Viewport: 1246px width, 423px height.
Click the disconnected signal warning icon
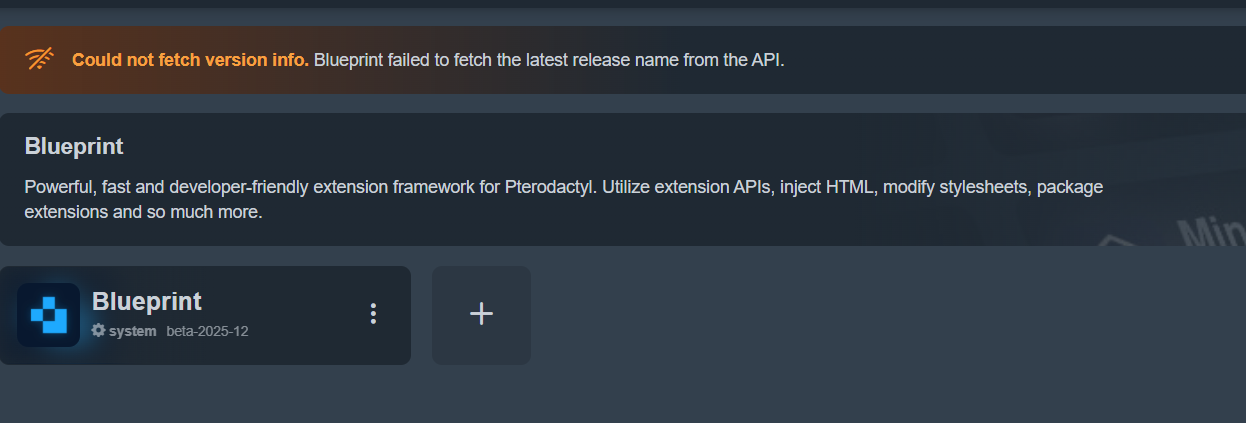coord(40,60)
